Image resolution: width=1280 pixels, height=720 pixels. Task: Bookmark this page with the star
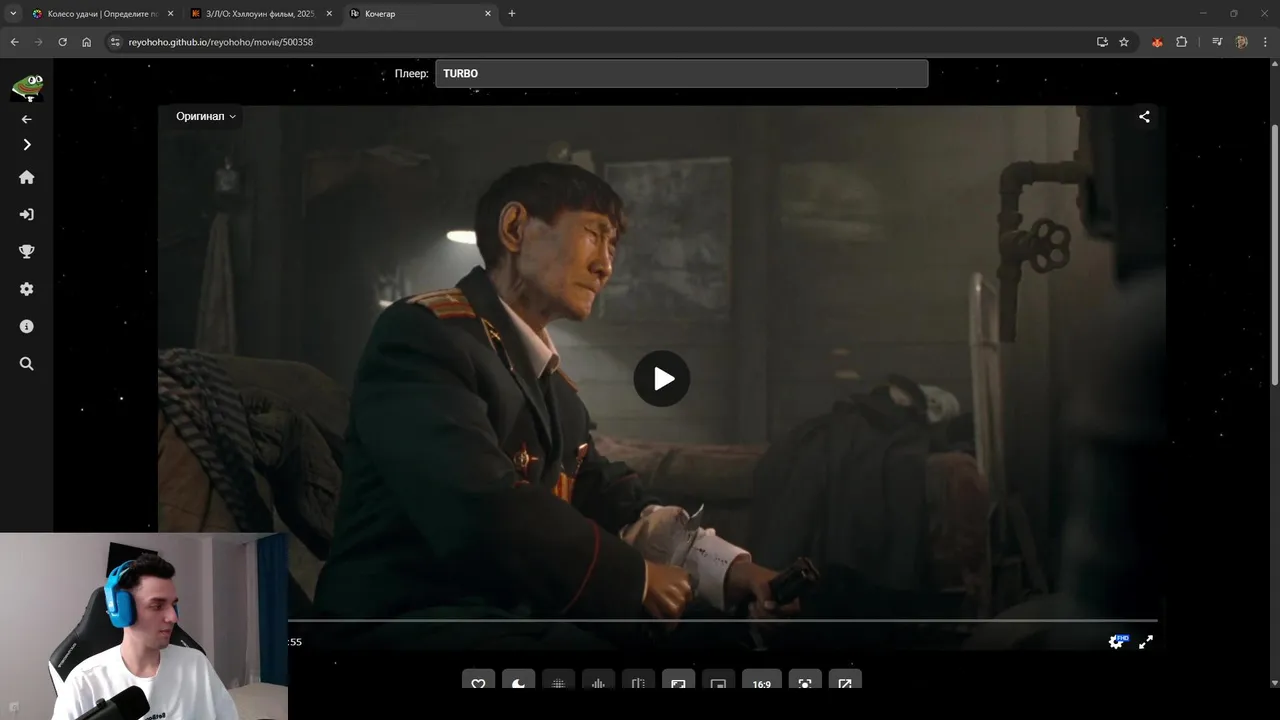[1124, 42]
